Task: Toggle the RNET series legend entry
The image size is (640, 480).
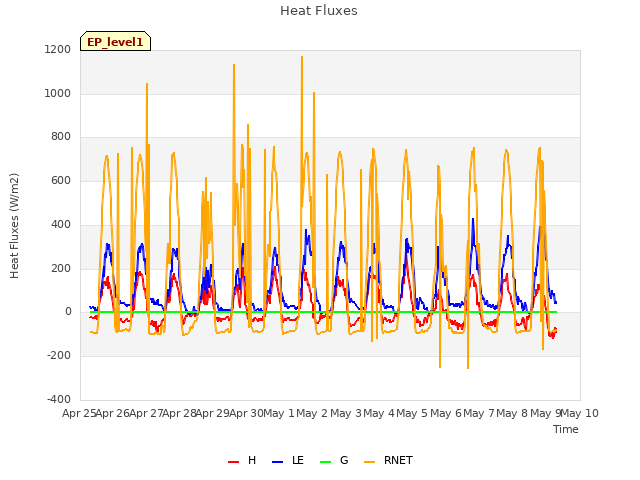Action: 388,460
